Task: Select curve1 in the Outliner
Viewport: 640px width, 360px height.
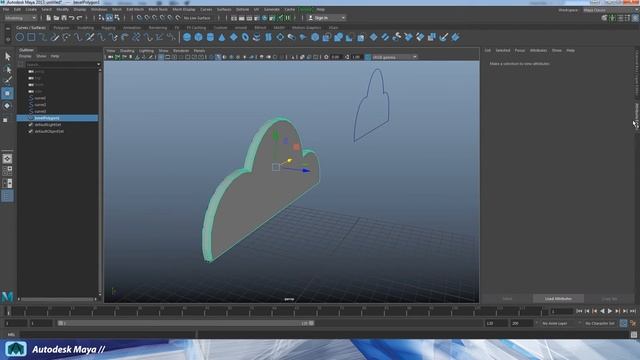Action: [x=40, y=98]
